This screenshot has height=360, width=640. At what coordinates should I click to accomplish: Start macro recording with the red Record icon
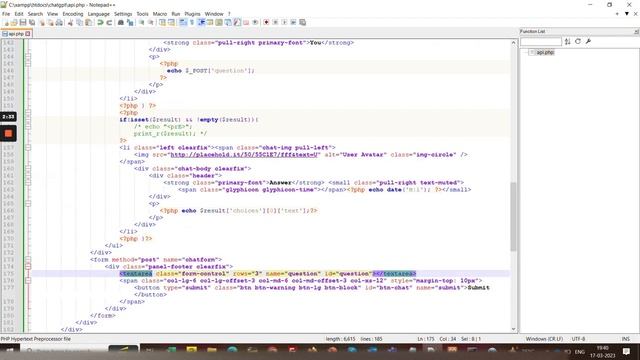[x=266, y=22]
